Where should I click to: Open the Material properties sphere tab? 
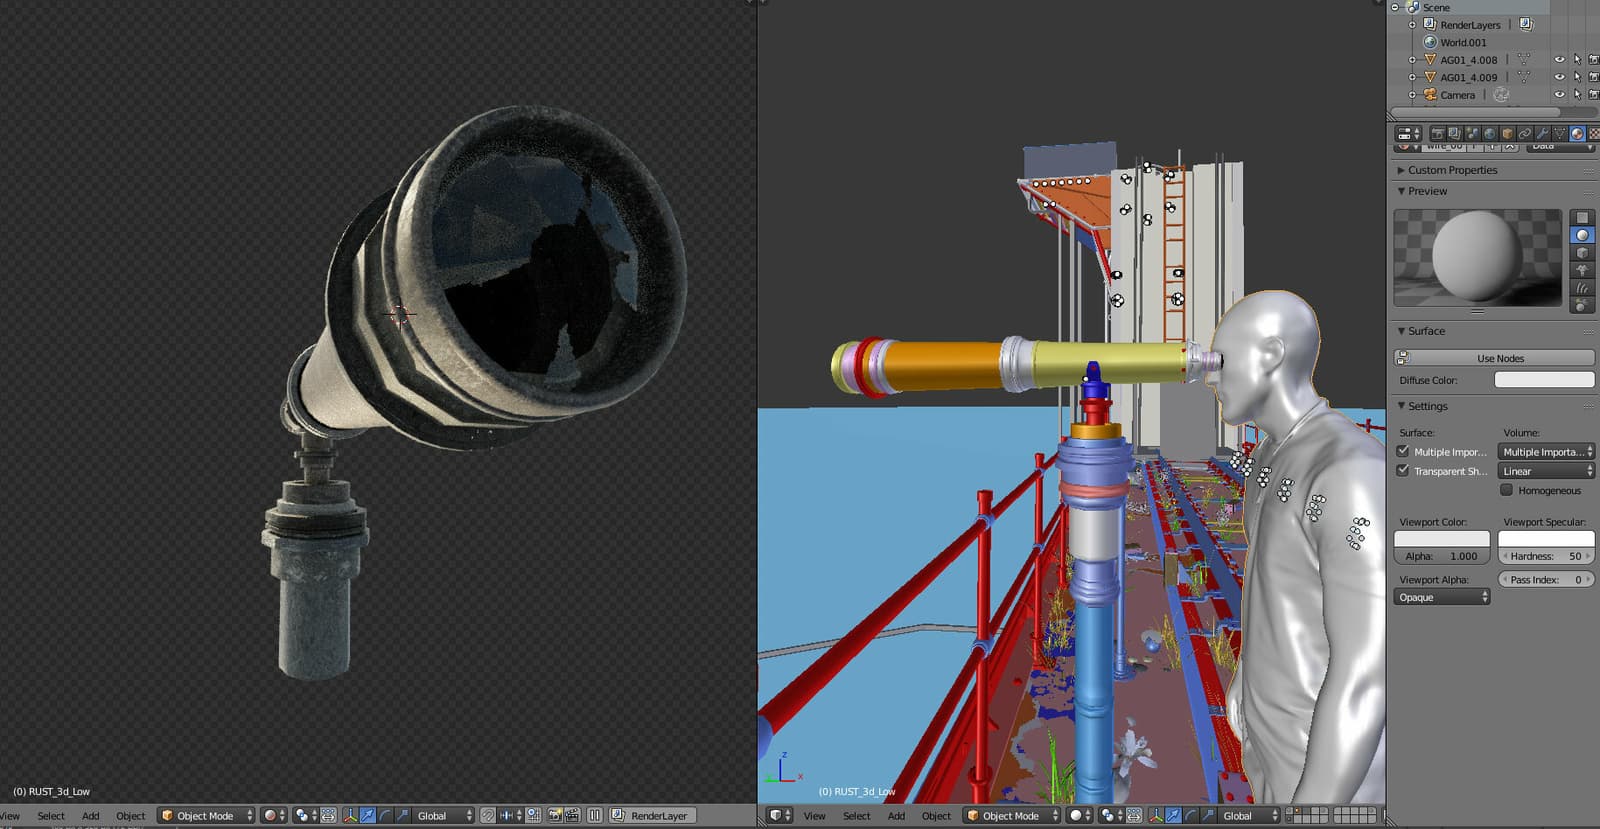coord(1577,133)
